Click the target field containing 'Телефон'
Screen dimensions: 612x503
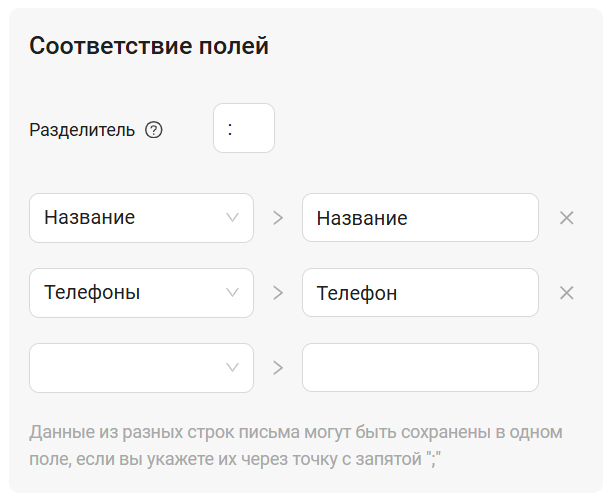pos(420,293)
